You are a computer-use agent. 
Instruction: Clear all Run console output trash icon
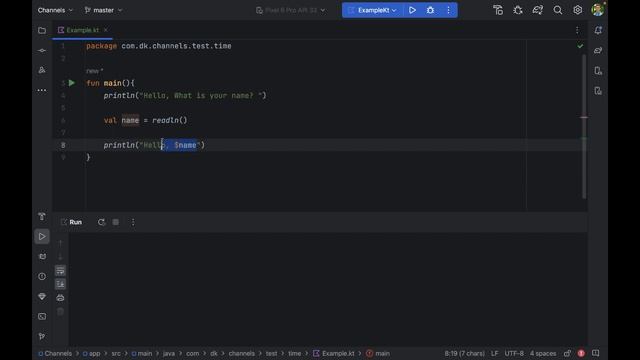point(60,312)
